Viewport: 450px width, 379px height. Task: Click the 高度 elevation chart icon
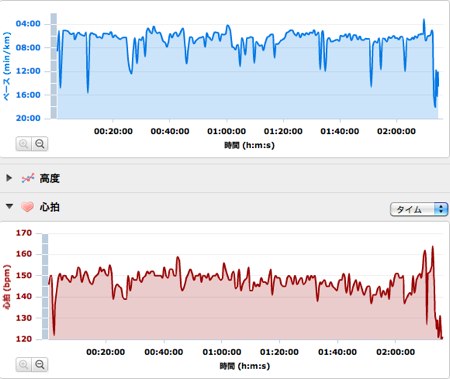point(28,178)
